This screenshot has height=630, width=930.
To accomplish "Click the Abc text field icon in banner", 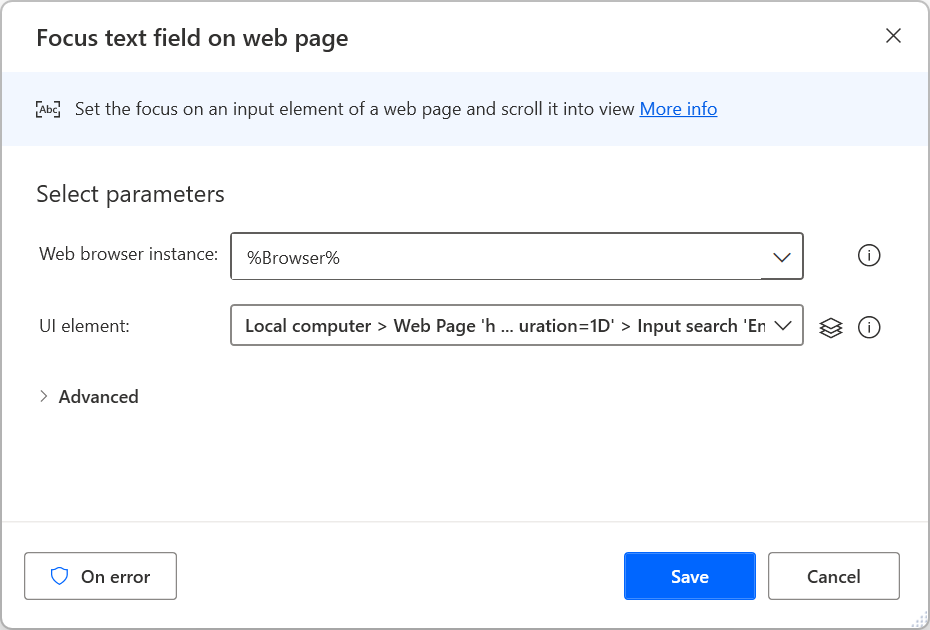I will (x=48, y=109).
